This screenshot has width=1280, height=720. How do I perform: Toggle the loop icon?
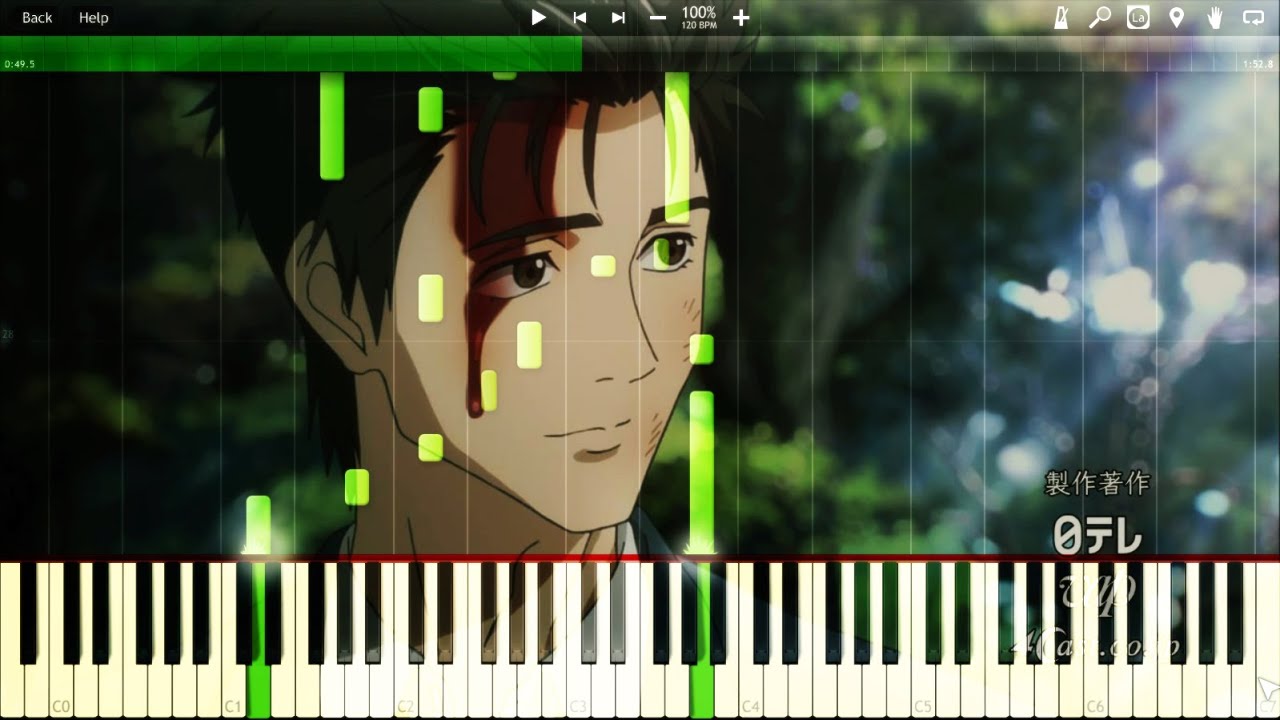coord(1253,17)
